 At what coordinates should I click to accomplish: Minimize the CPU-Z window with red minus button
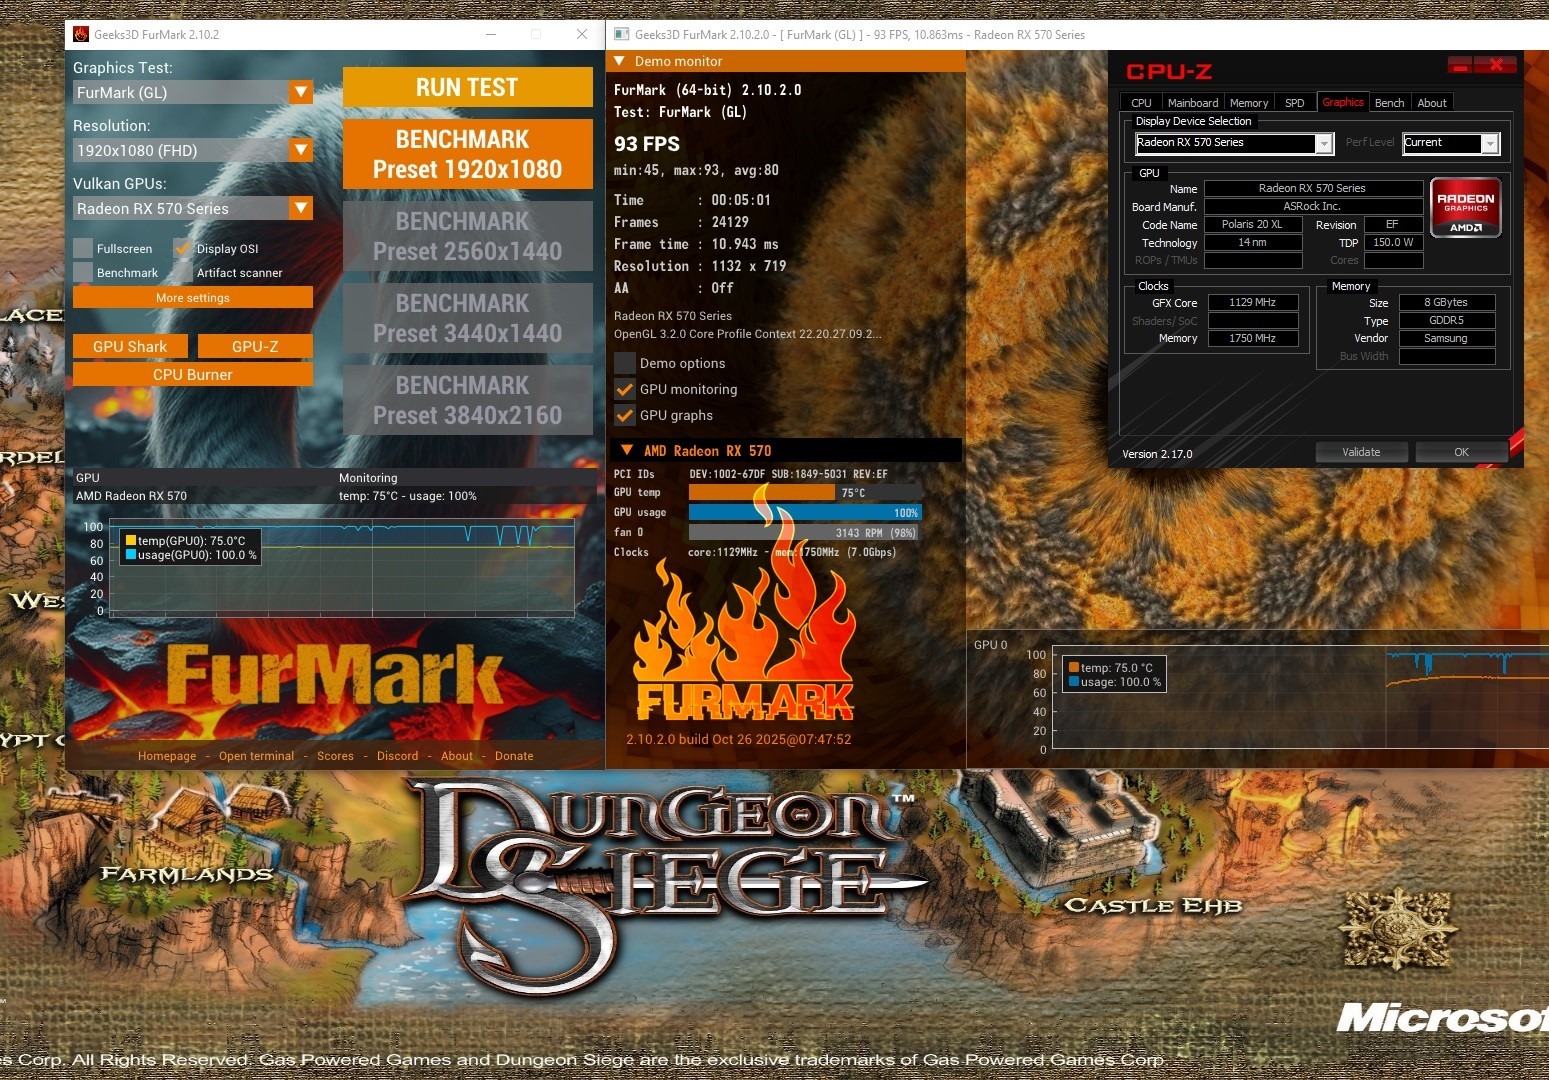click(1461, 66)
